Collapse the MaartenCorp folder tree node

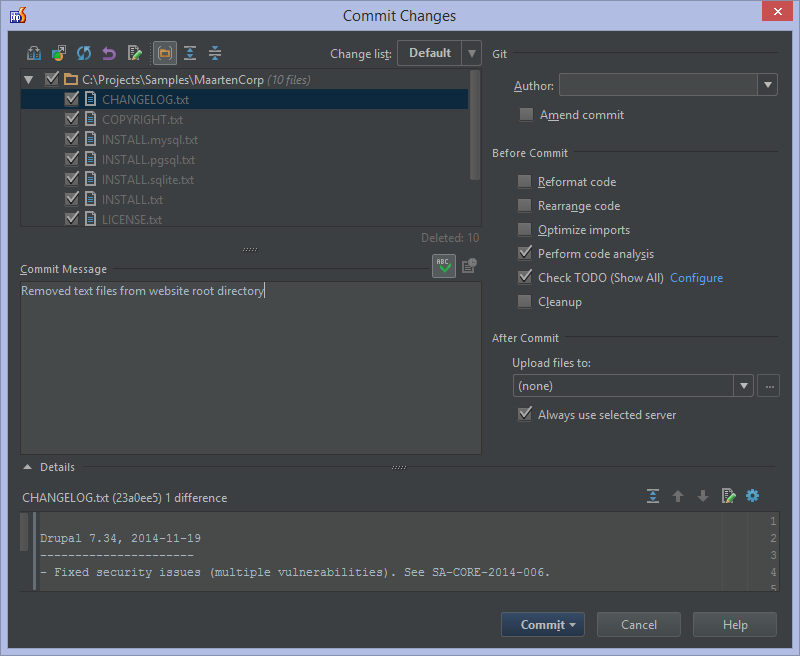pyautogui.click(x=29, y=80)
